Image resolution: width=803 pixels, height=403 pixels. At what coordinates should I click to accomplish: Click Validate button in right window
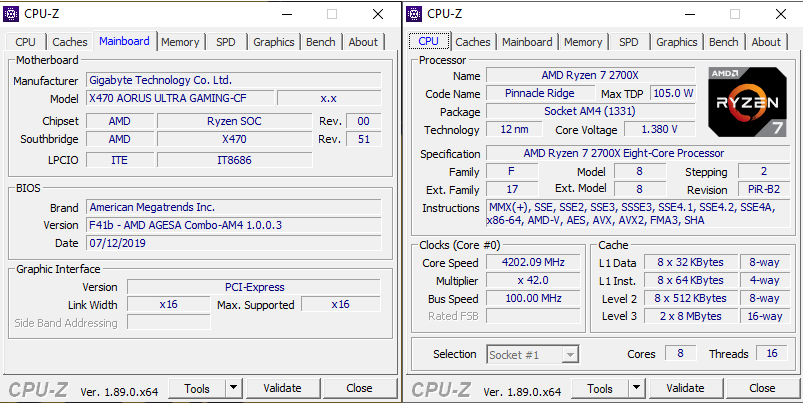(686, 389)
